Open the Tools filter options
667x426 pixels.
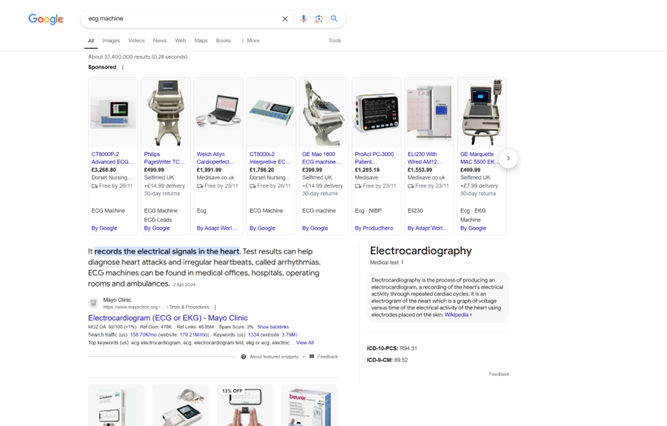click(x=334, y=41)
